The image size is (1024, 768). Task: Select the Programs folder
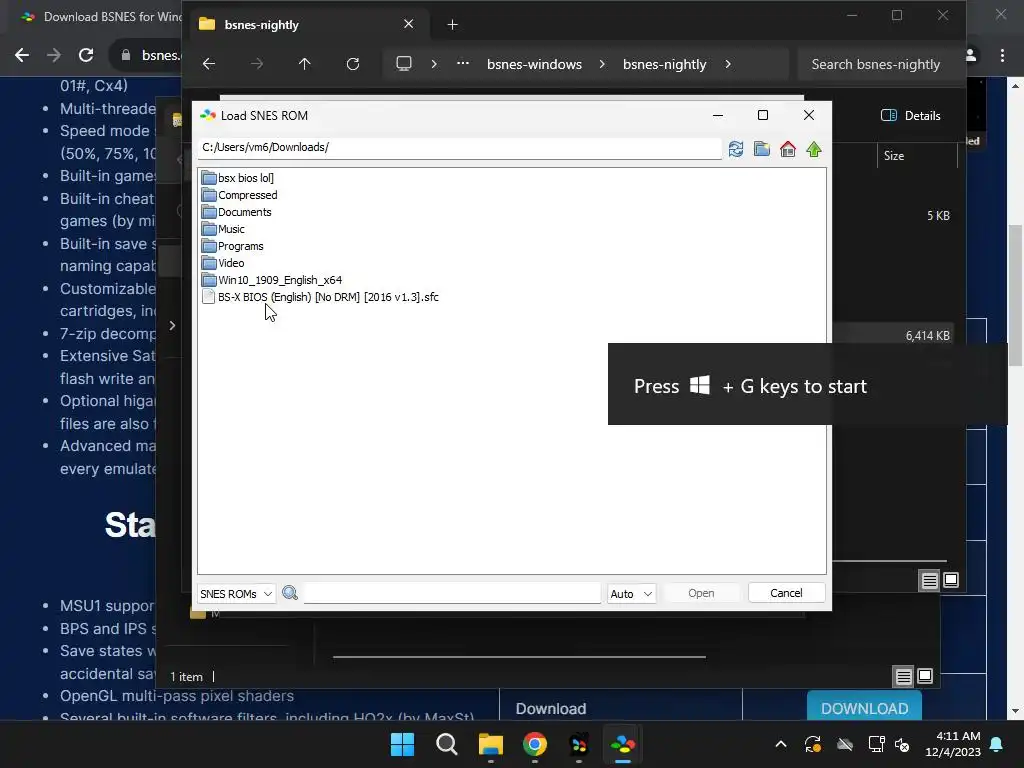pos(232,246)
